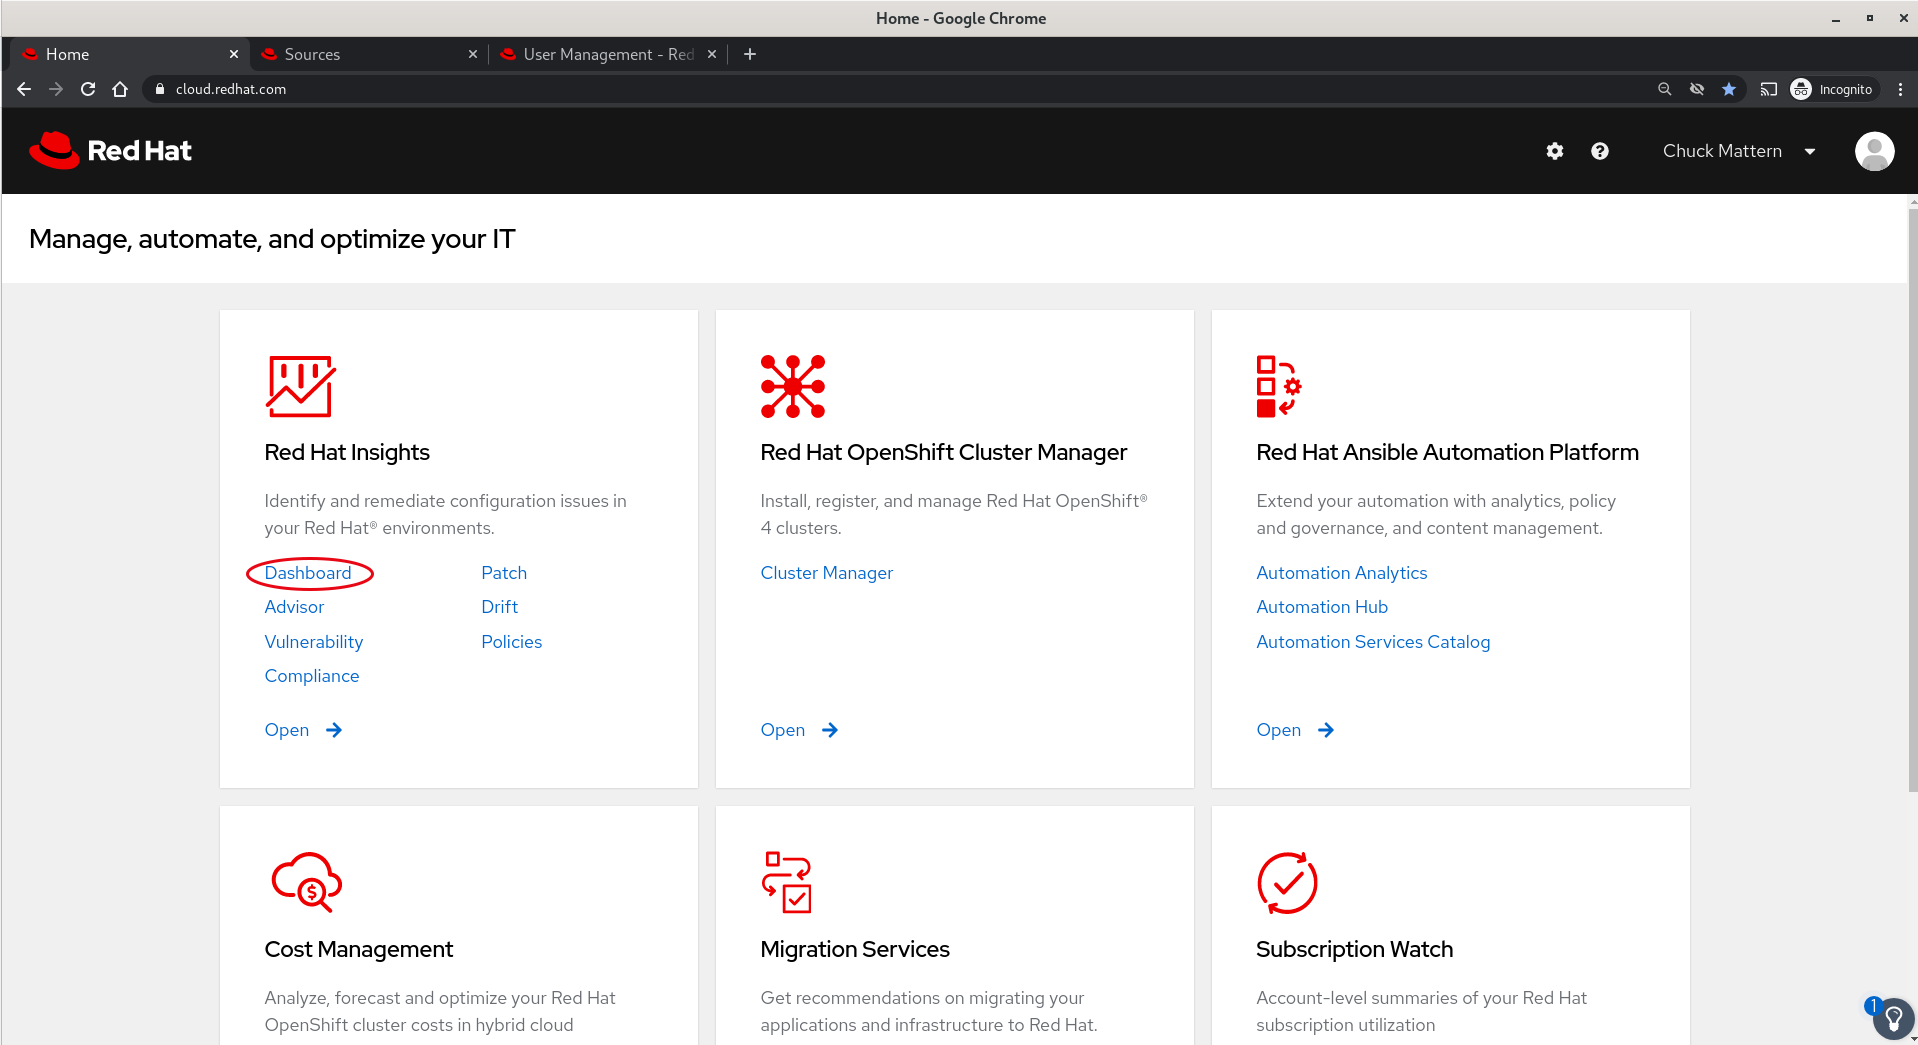Click the Red Hat Ansible Automation Platform heading
This screenshot has width=1918, height=1045.
click(x=1448, y=452)
